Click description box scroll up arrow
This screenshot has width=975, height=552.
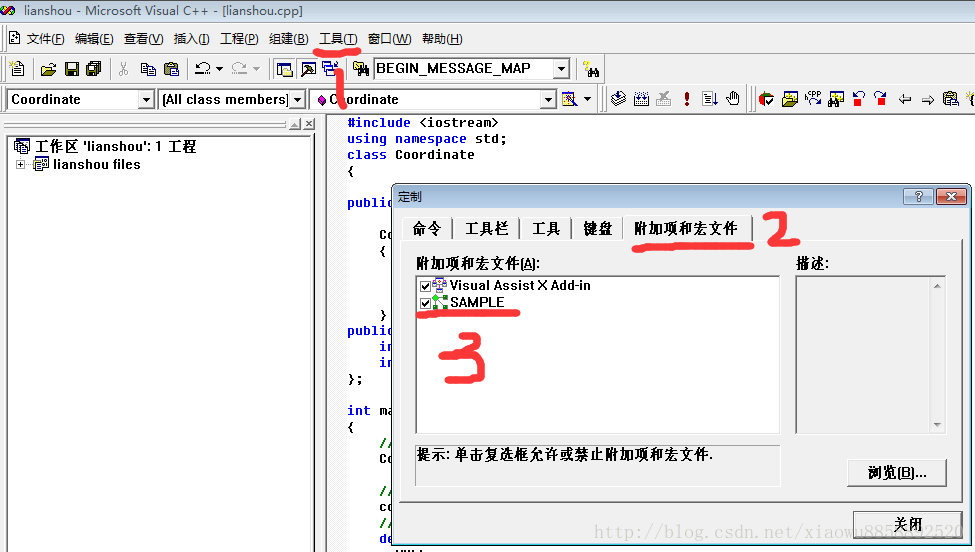coord(937,286)
